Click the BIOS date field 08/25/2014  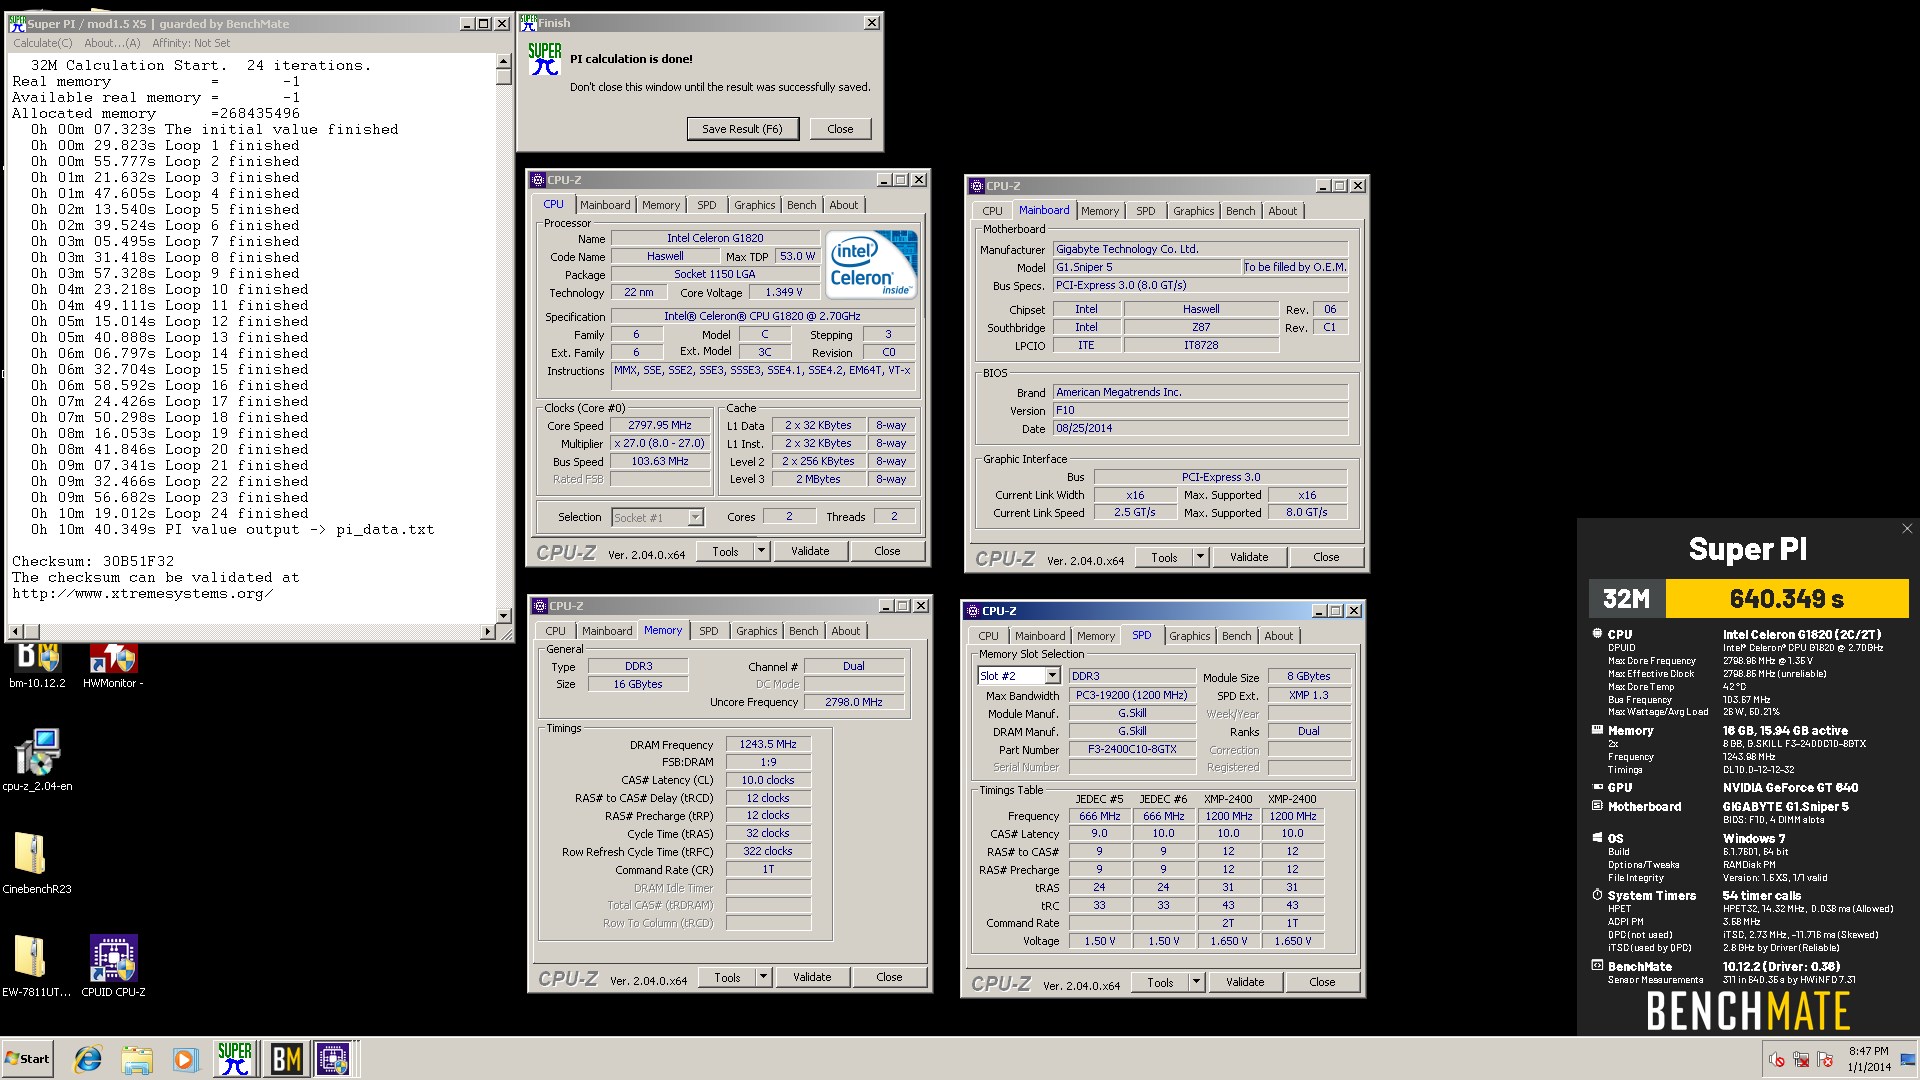pyautogui.click(x=1200, y=428)
